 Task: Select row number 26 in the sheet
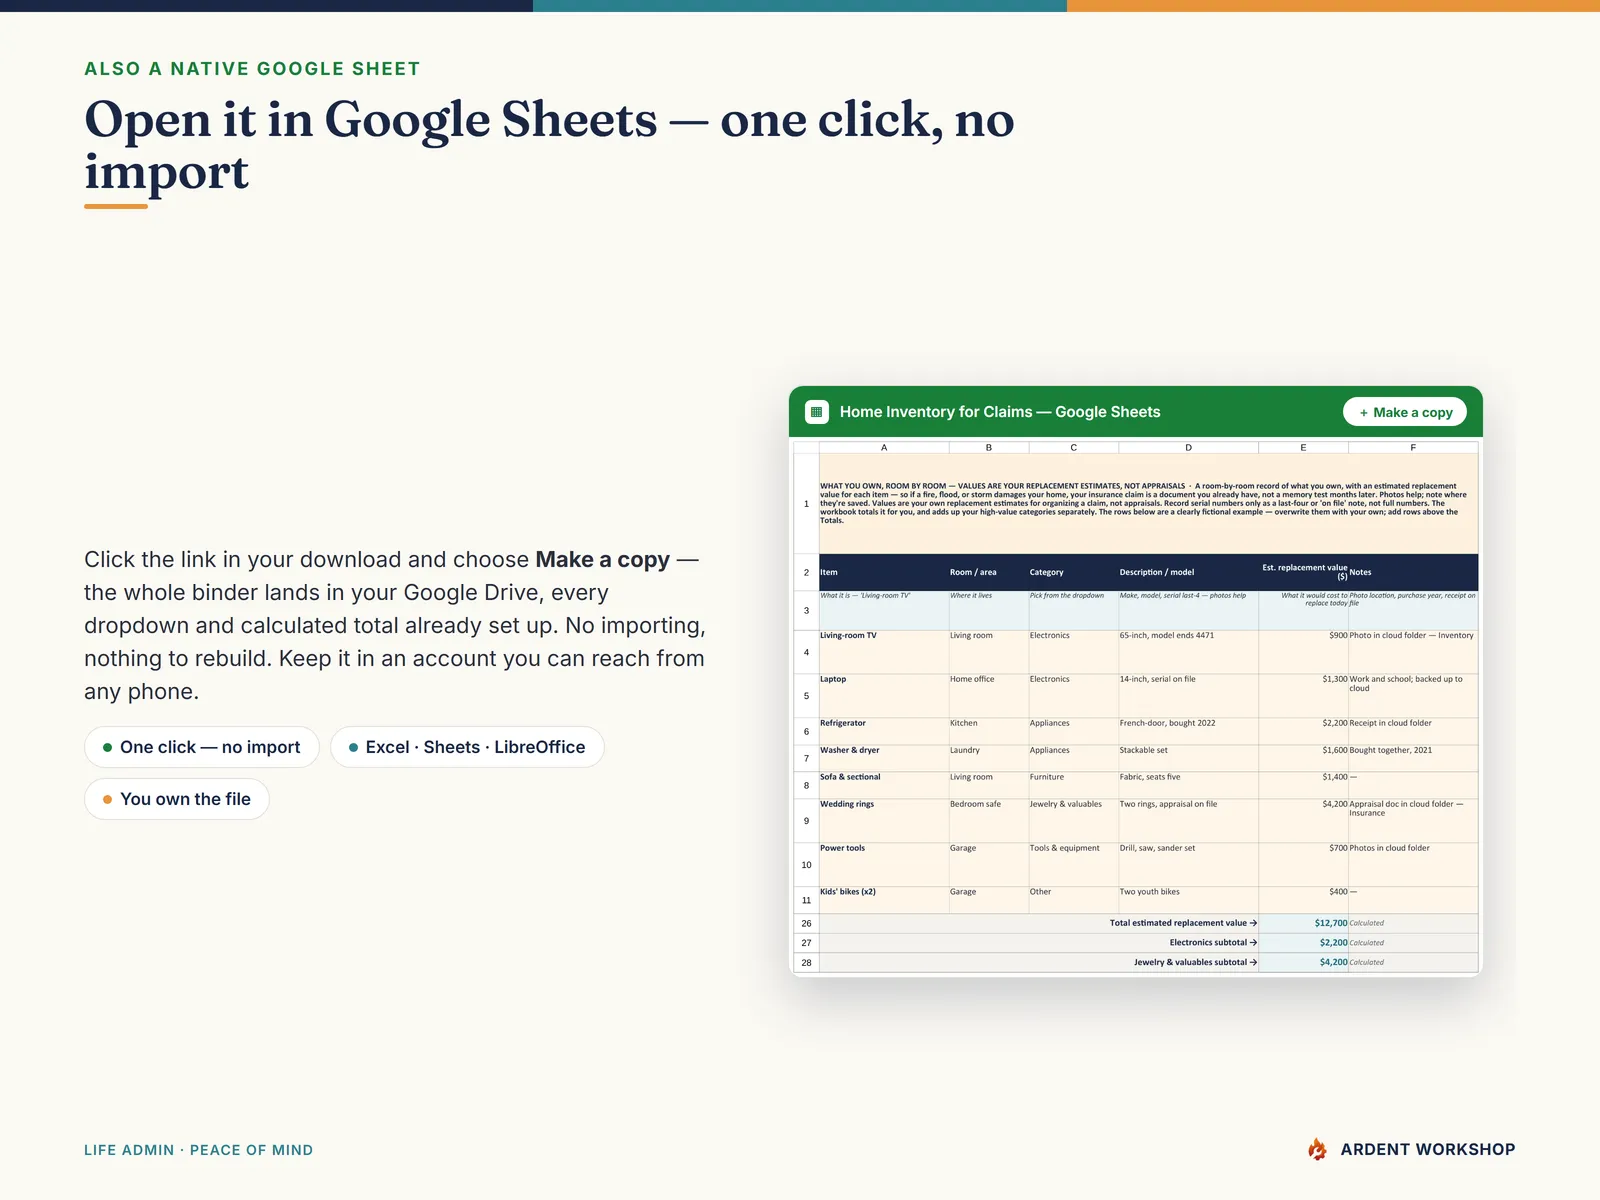pos(806,923)
